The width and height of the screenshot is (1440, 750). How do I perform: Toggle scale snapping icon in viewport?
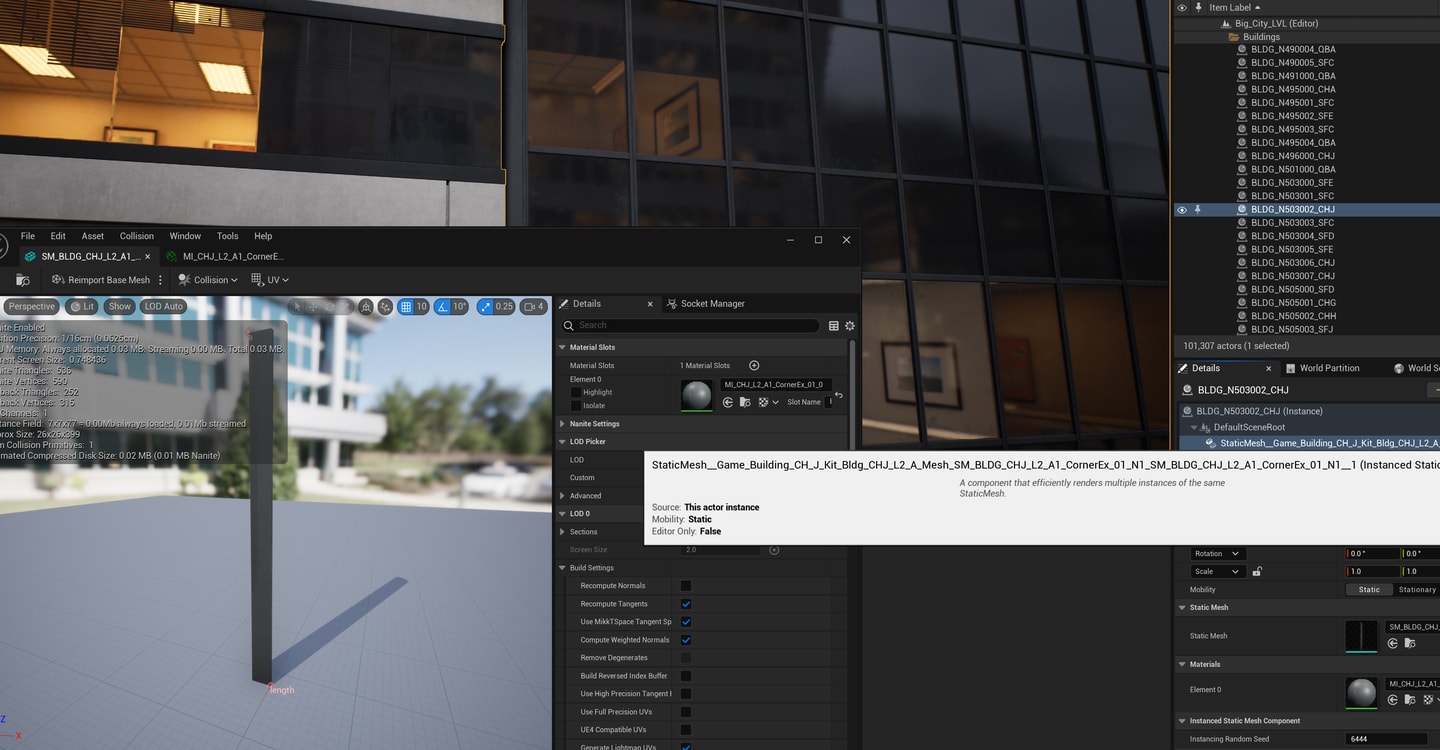tap(485, 306)
